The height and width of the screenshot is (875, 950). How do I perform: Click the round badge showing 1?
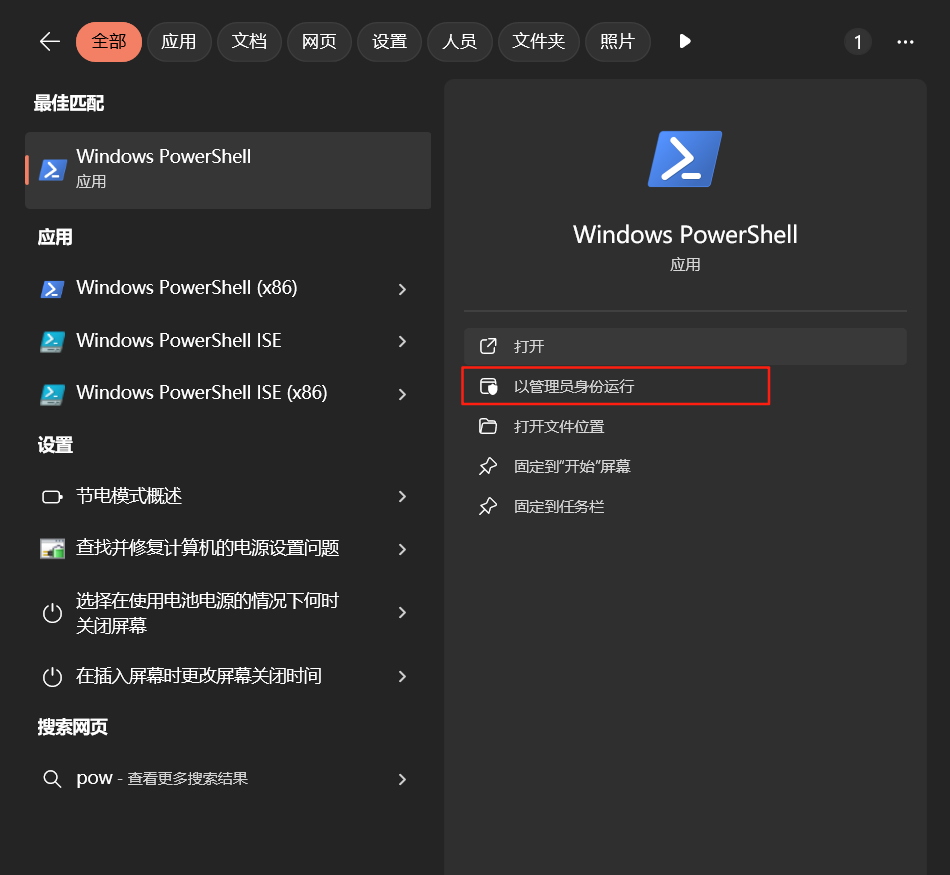(857, 42)
